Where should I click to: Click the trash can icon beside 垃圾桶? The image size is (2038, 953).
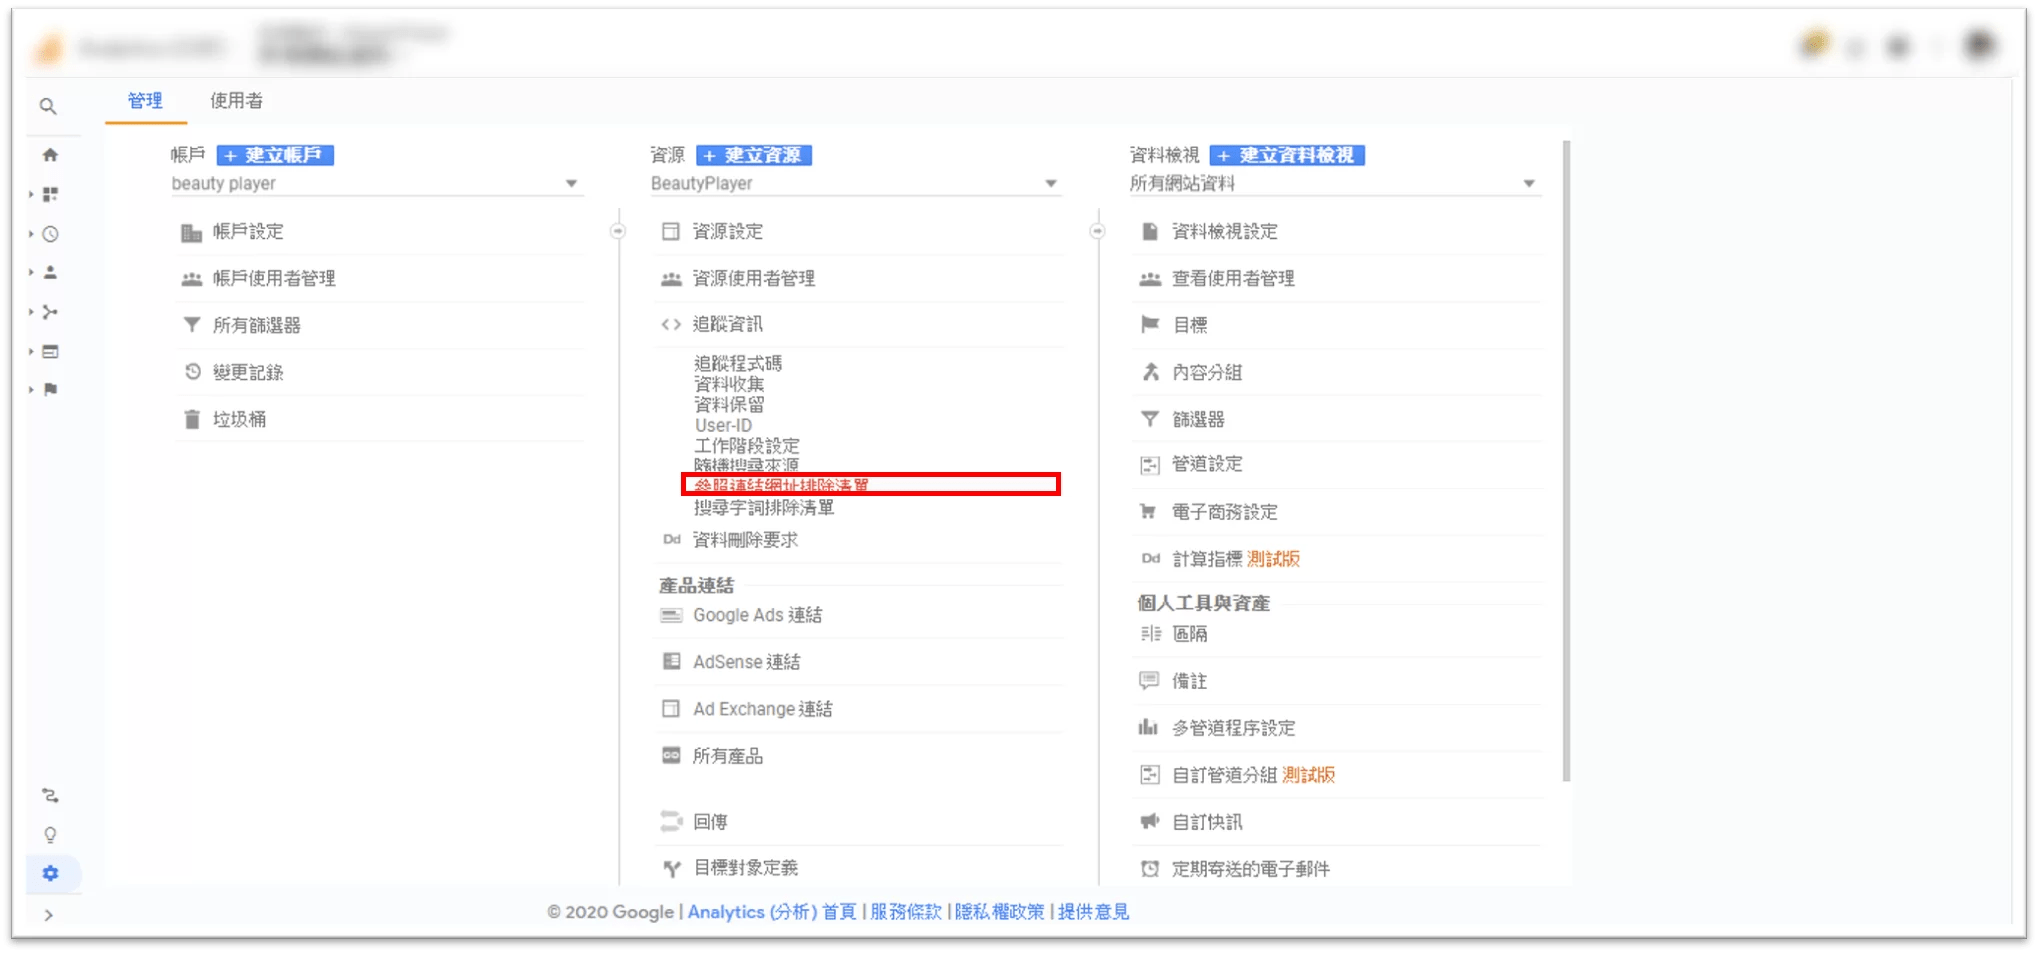[191, 419]
